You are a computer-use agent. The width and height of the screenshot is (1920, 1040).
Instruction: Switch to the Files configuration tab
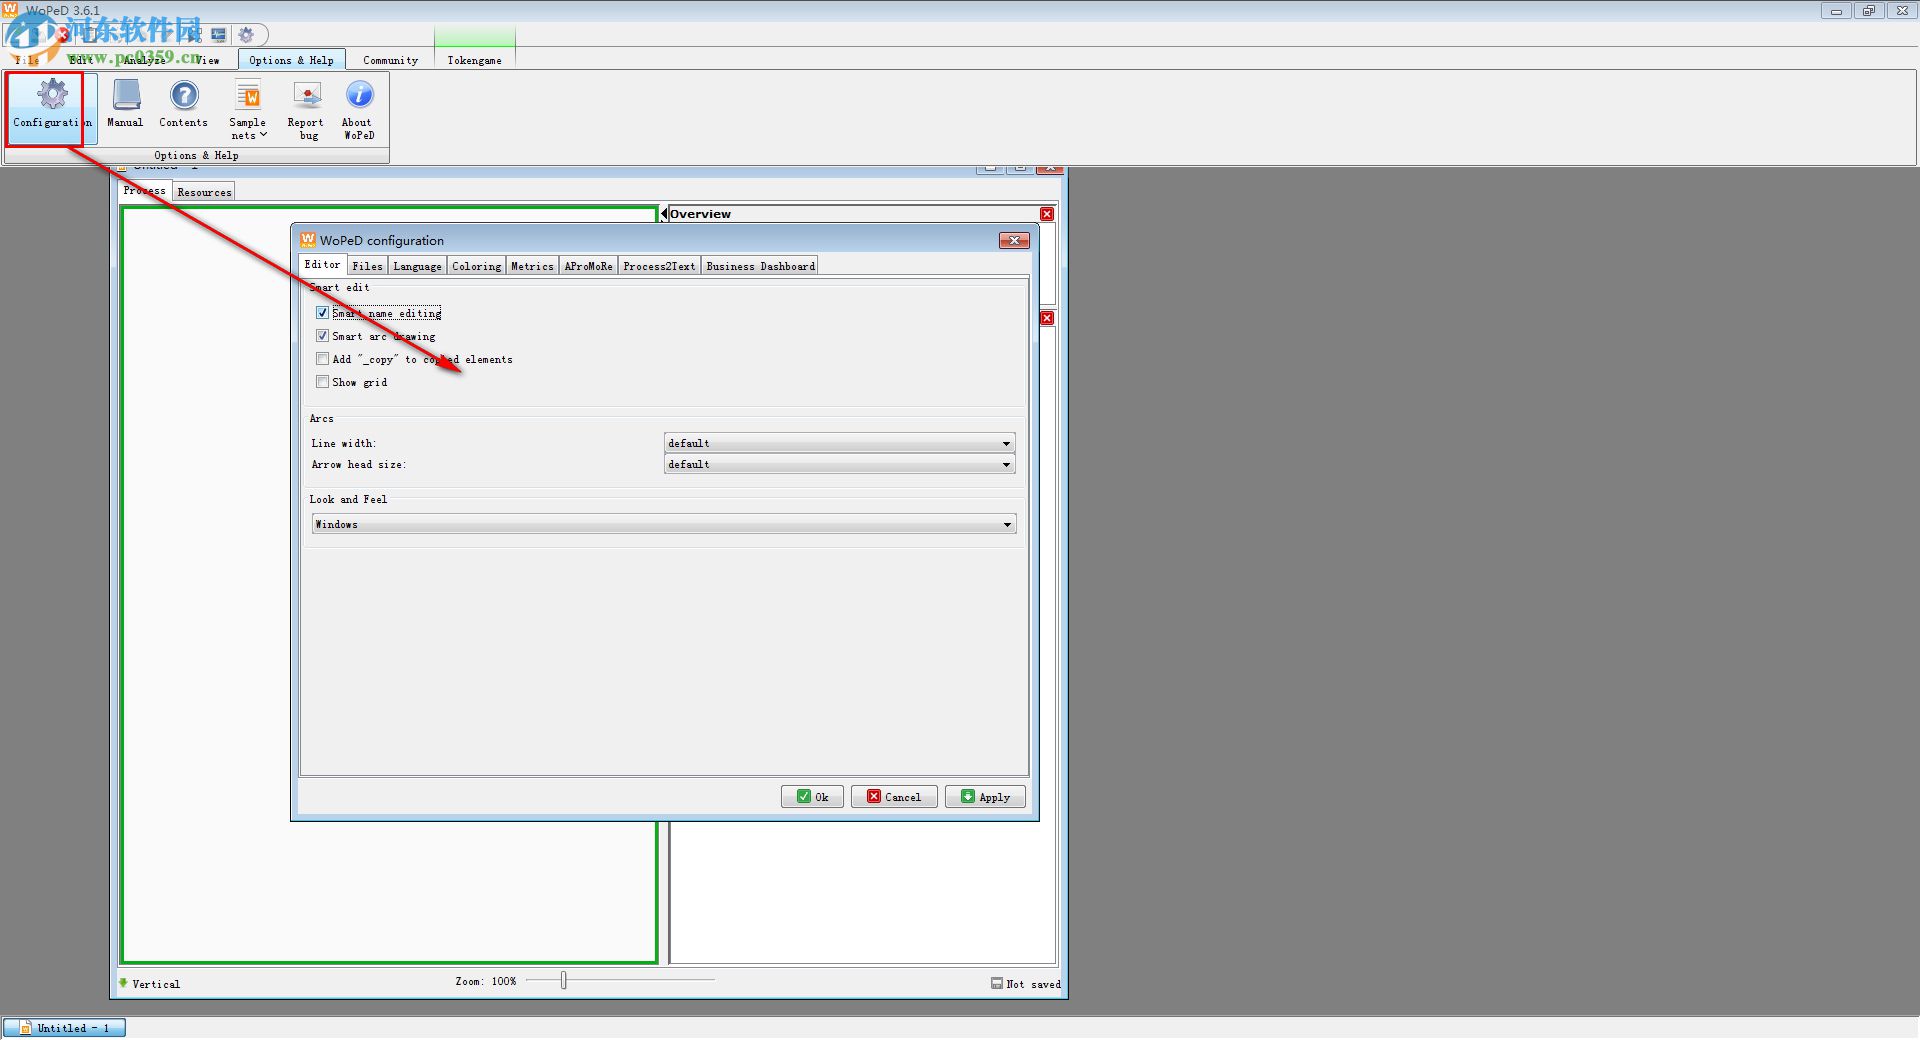[x=367, y=266]
